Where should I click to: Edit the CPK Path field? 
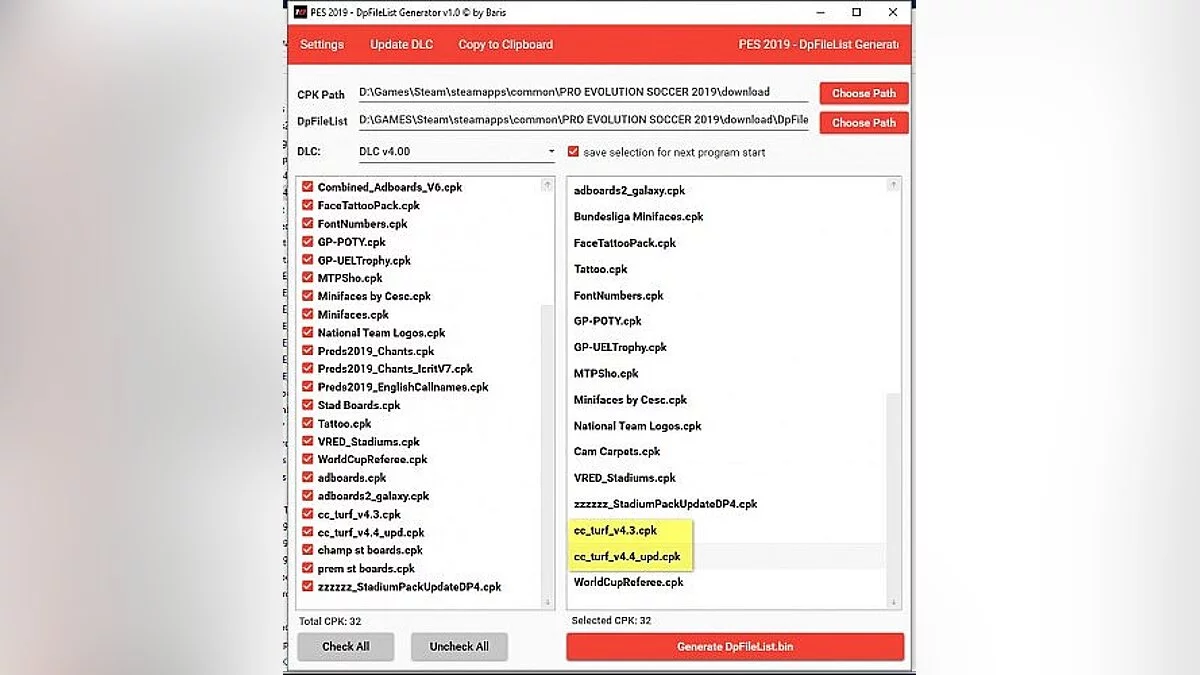tap(583, 92)
